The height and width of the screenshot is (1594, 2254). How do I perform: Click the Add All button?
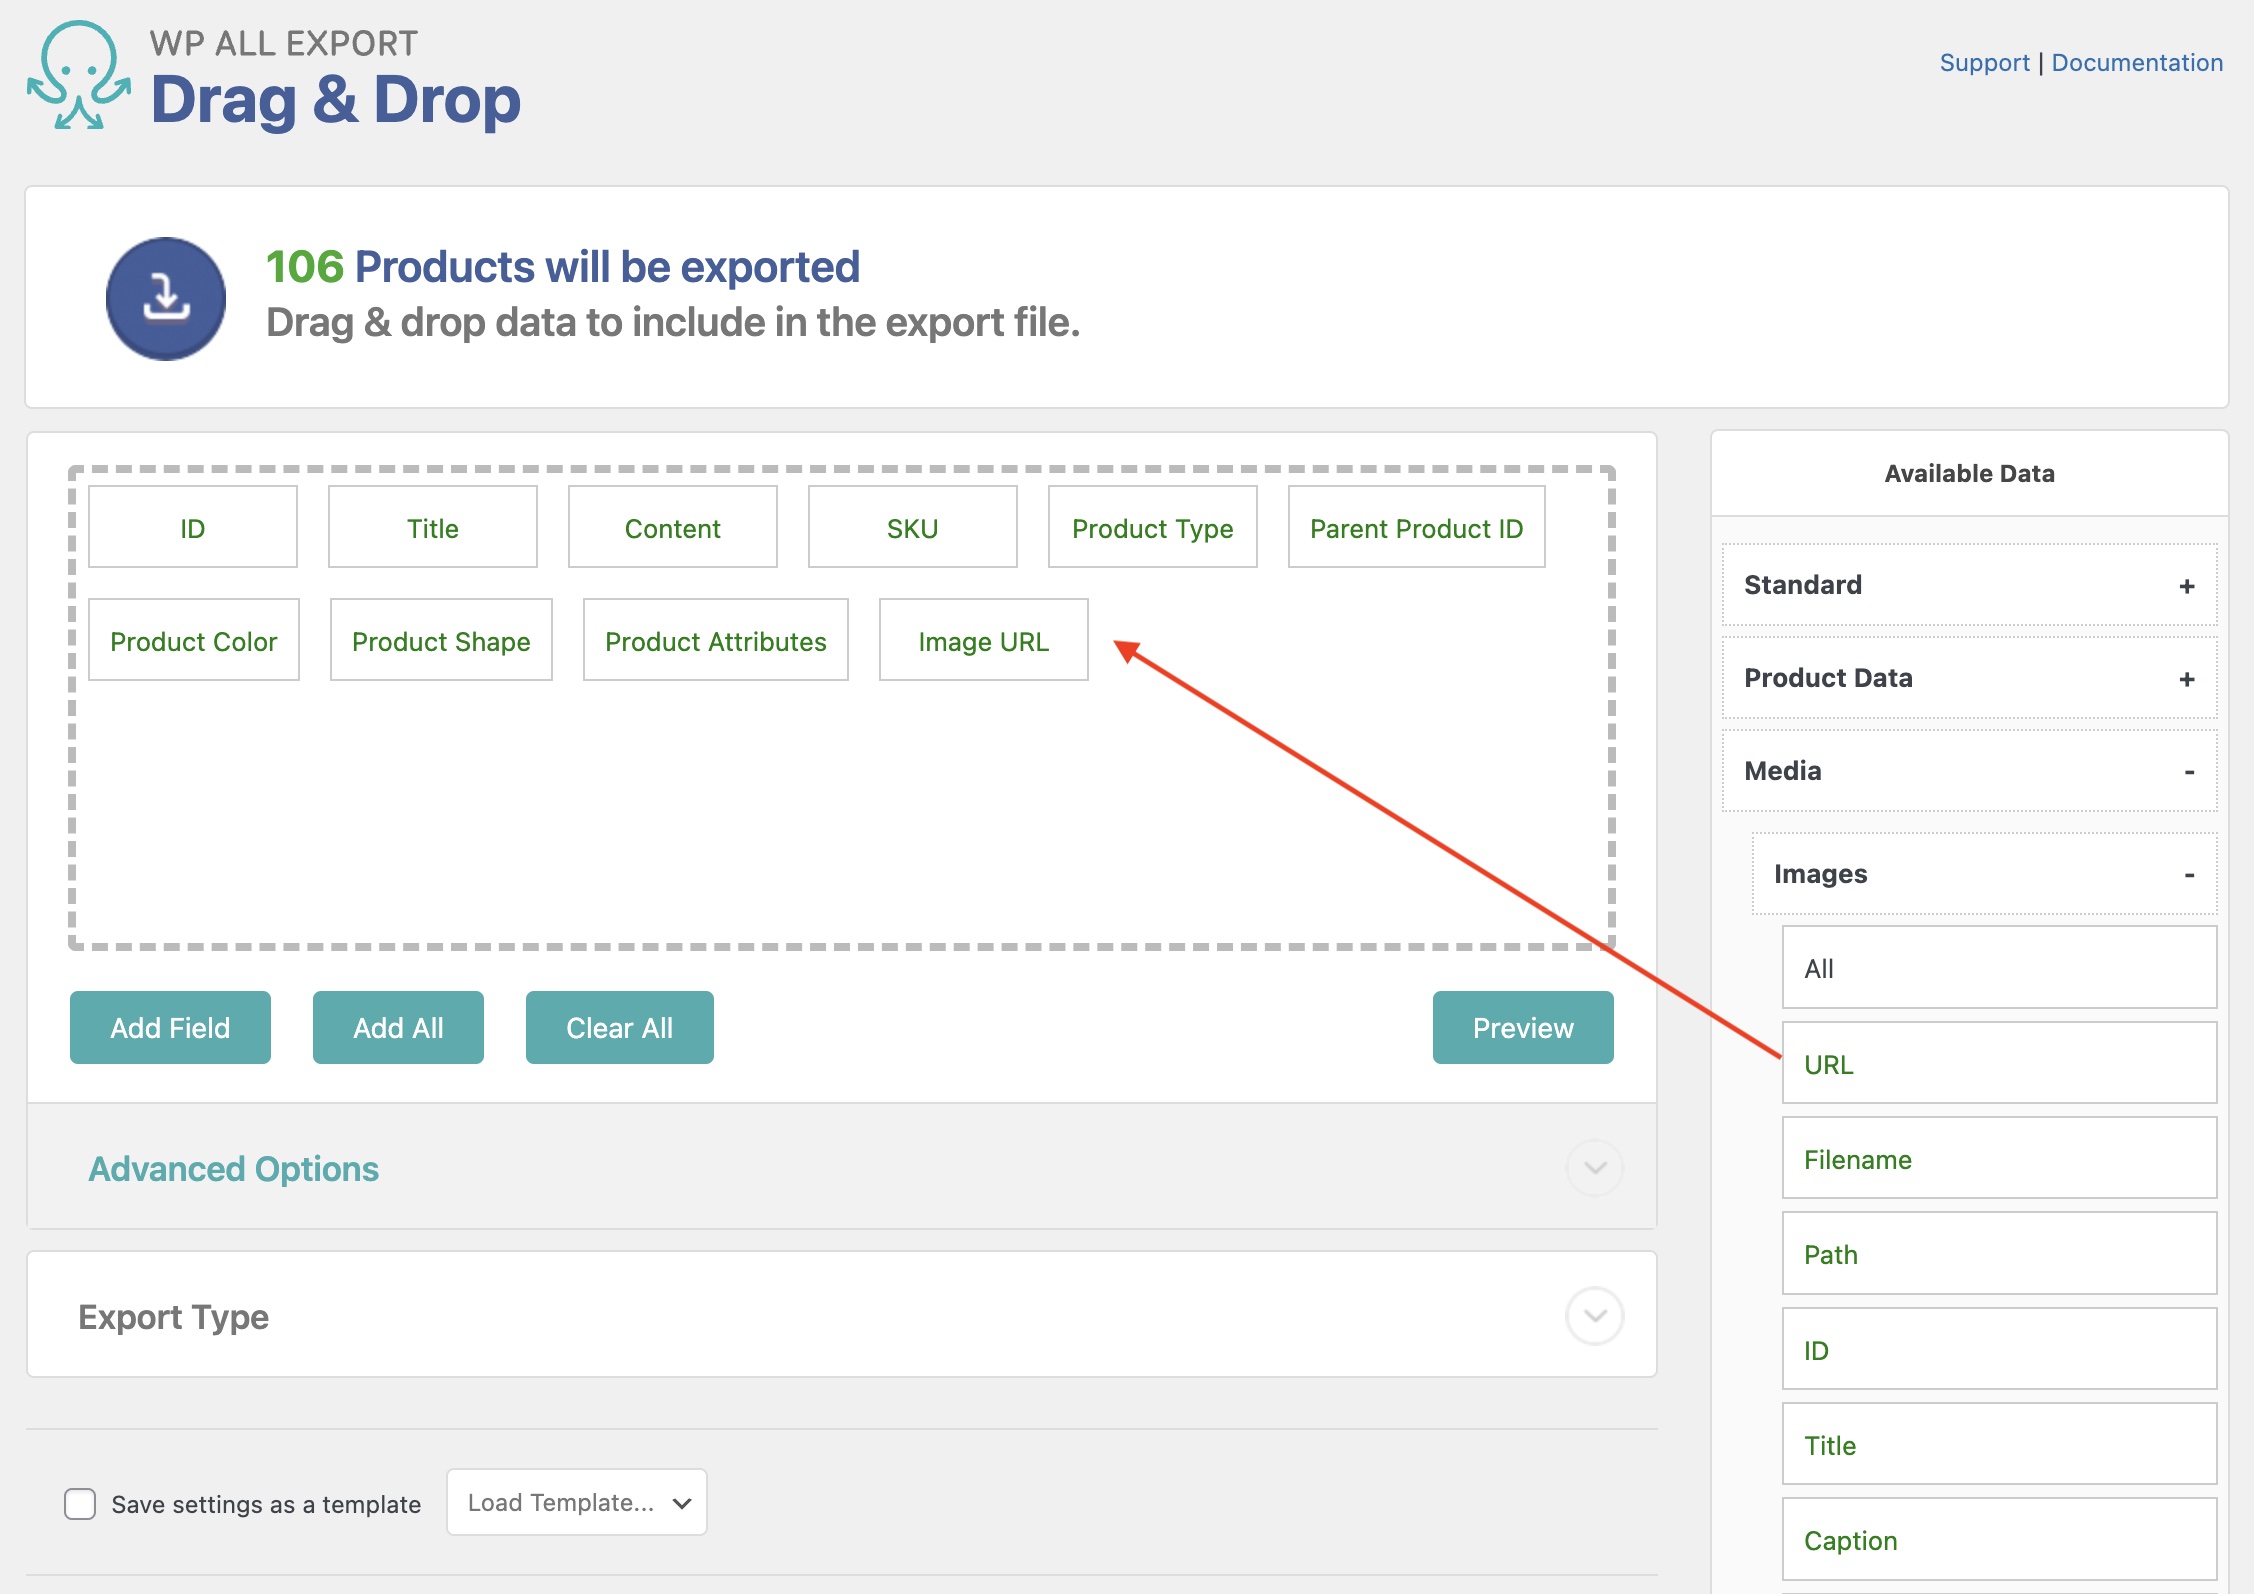398,1028
